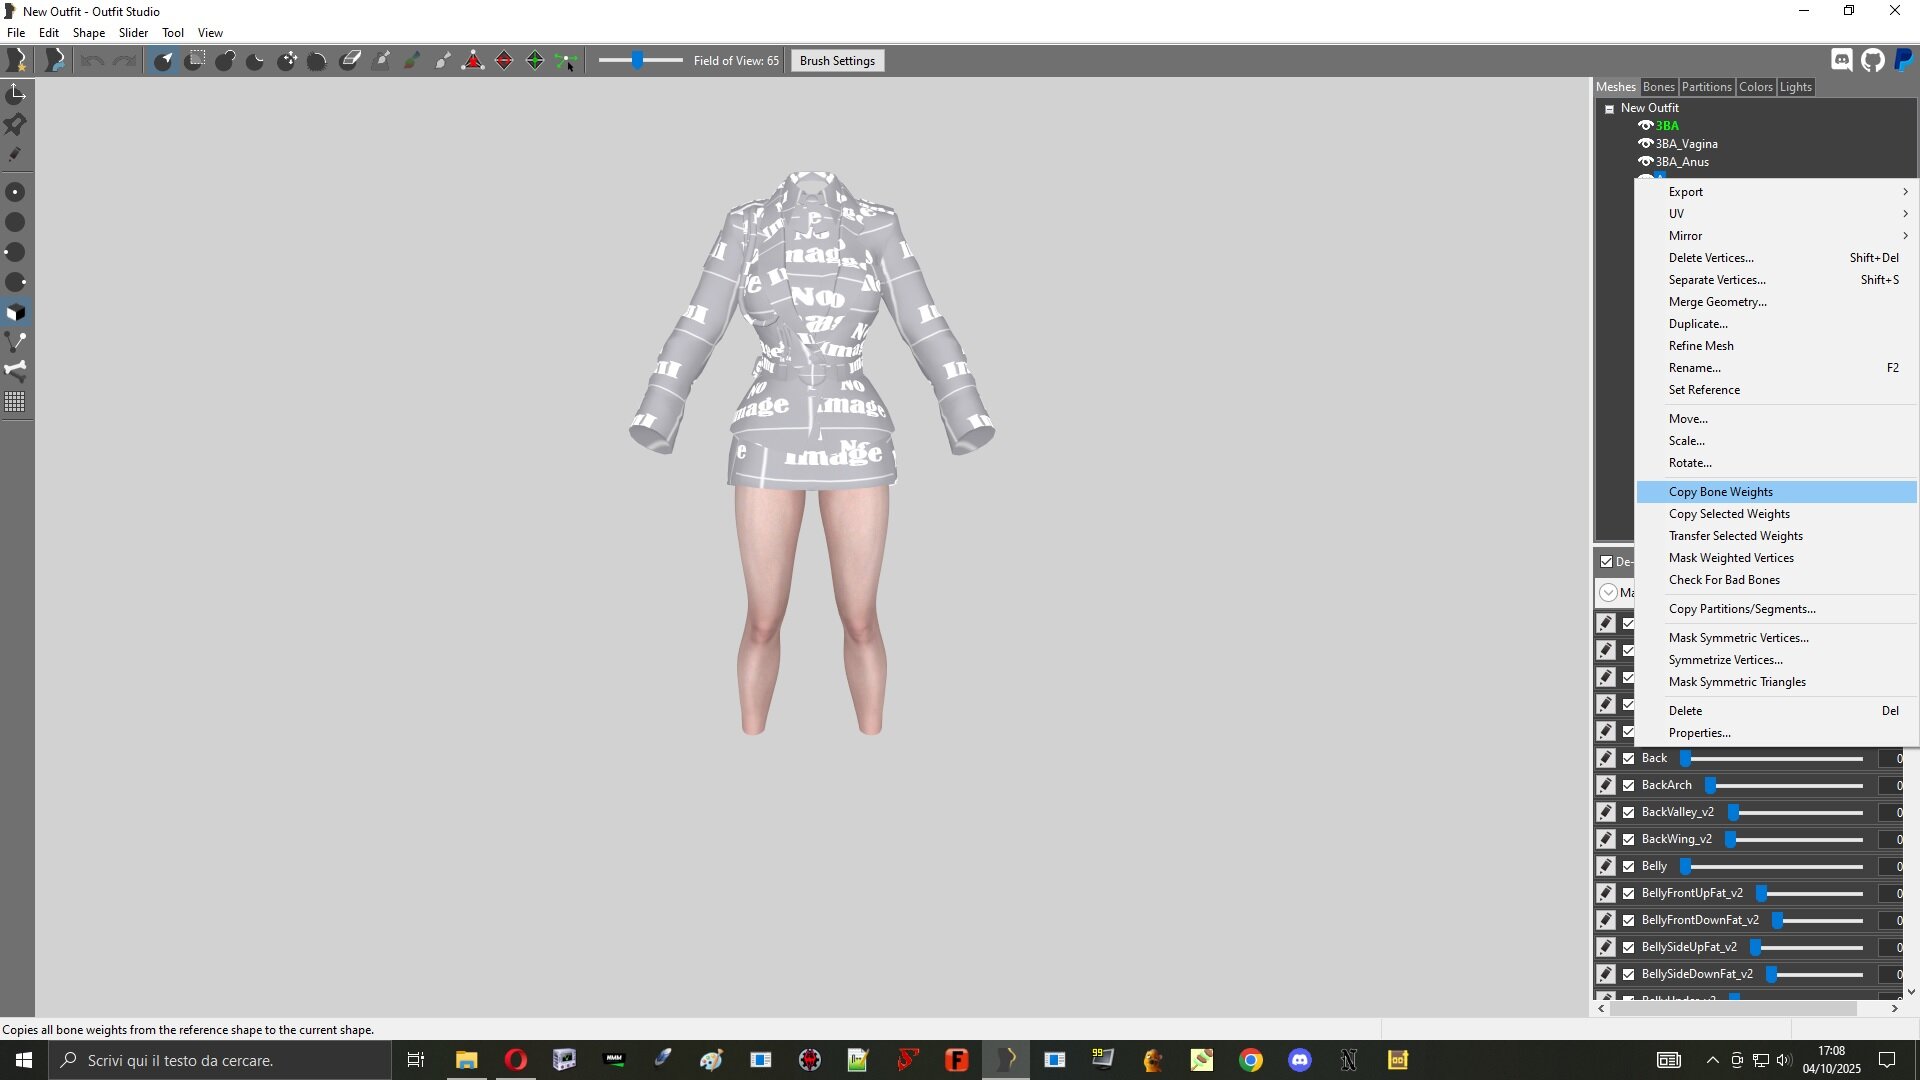This screenshot has height=1080, width=1920.
Task: Uncheck the BellySideDownFat_v2 slider checkbox
Action: click(1629, 974)
